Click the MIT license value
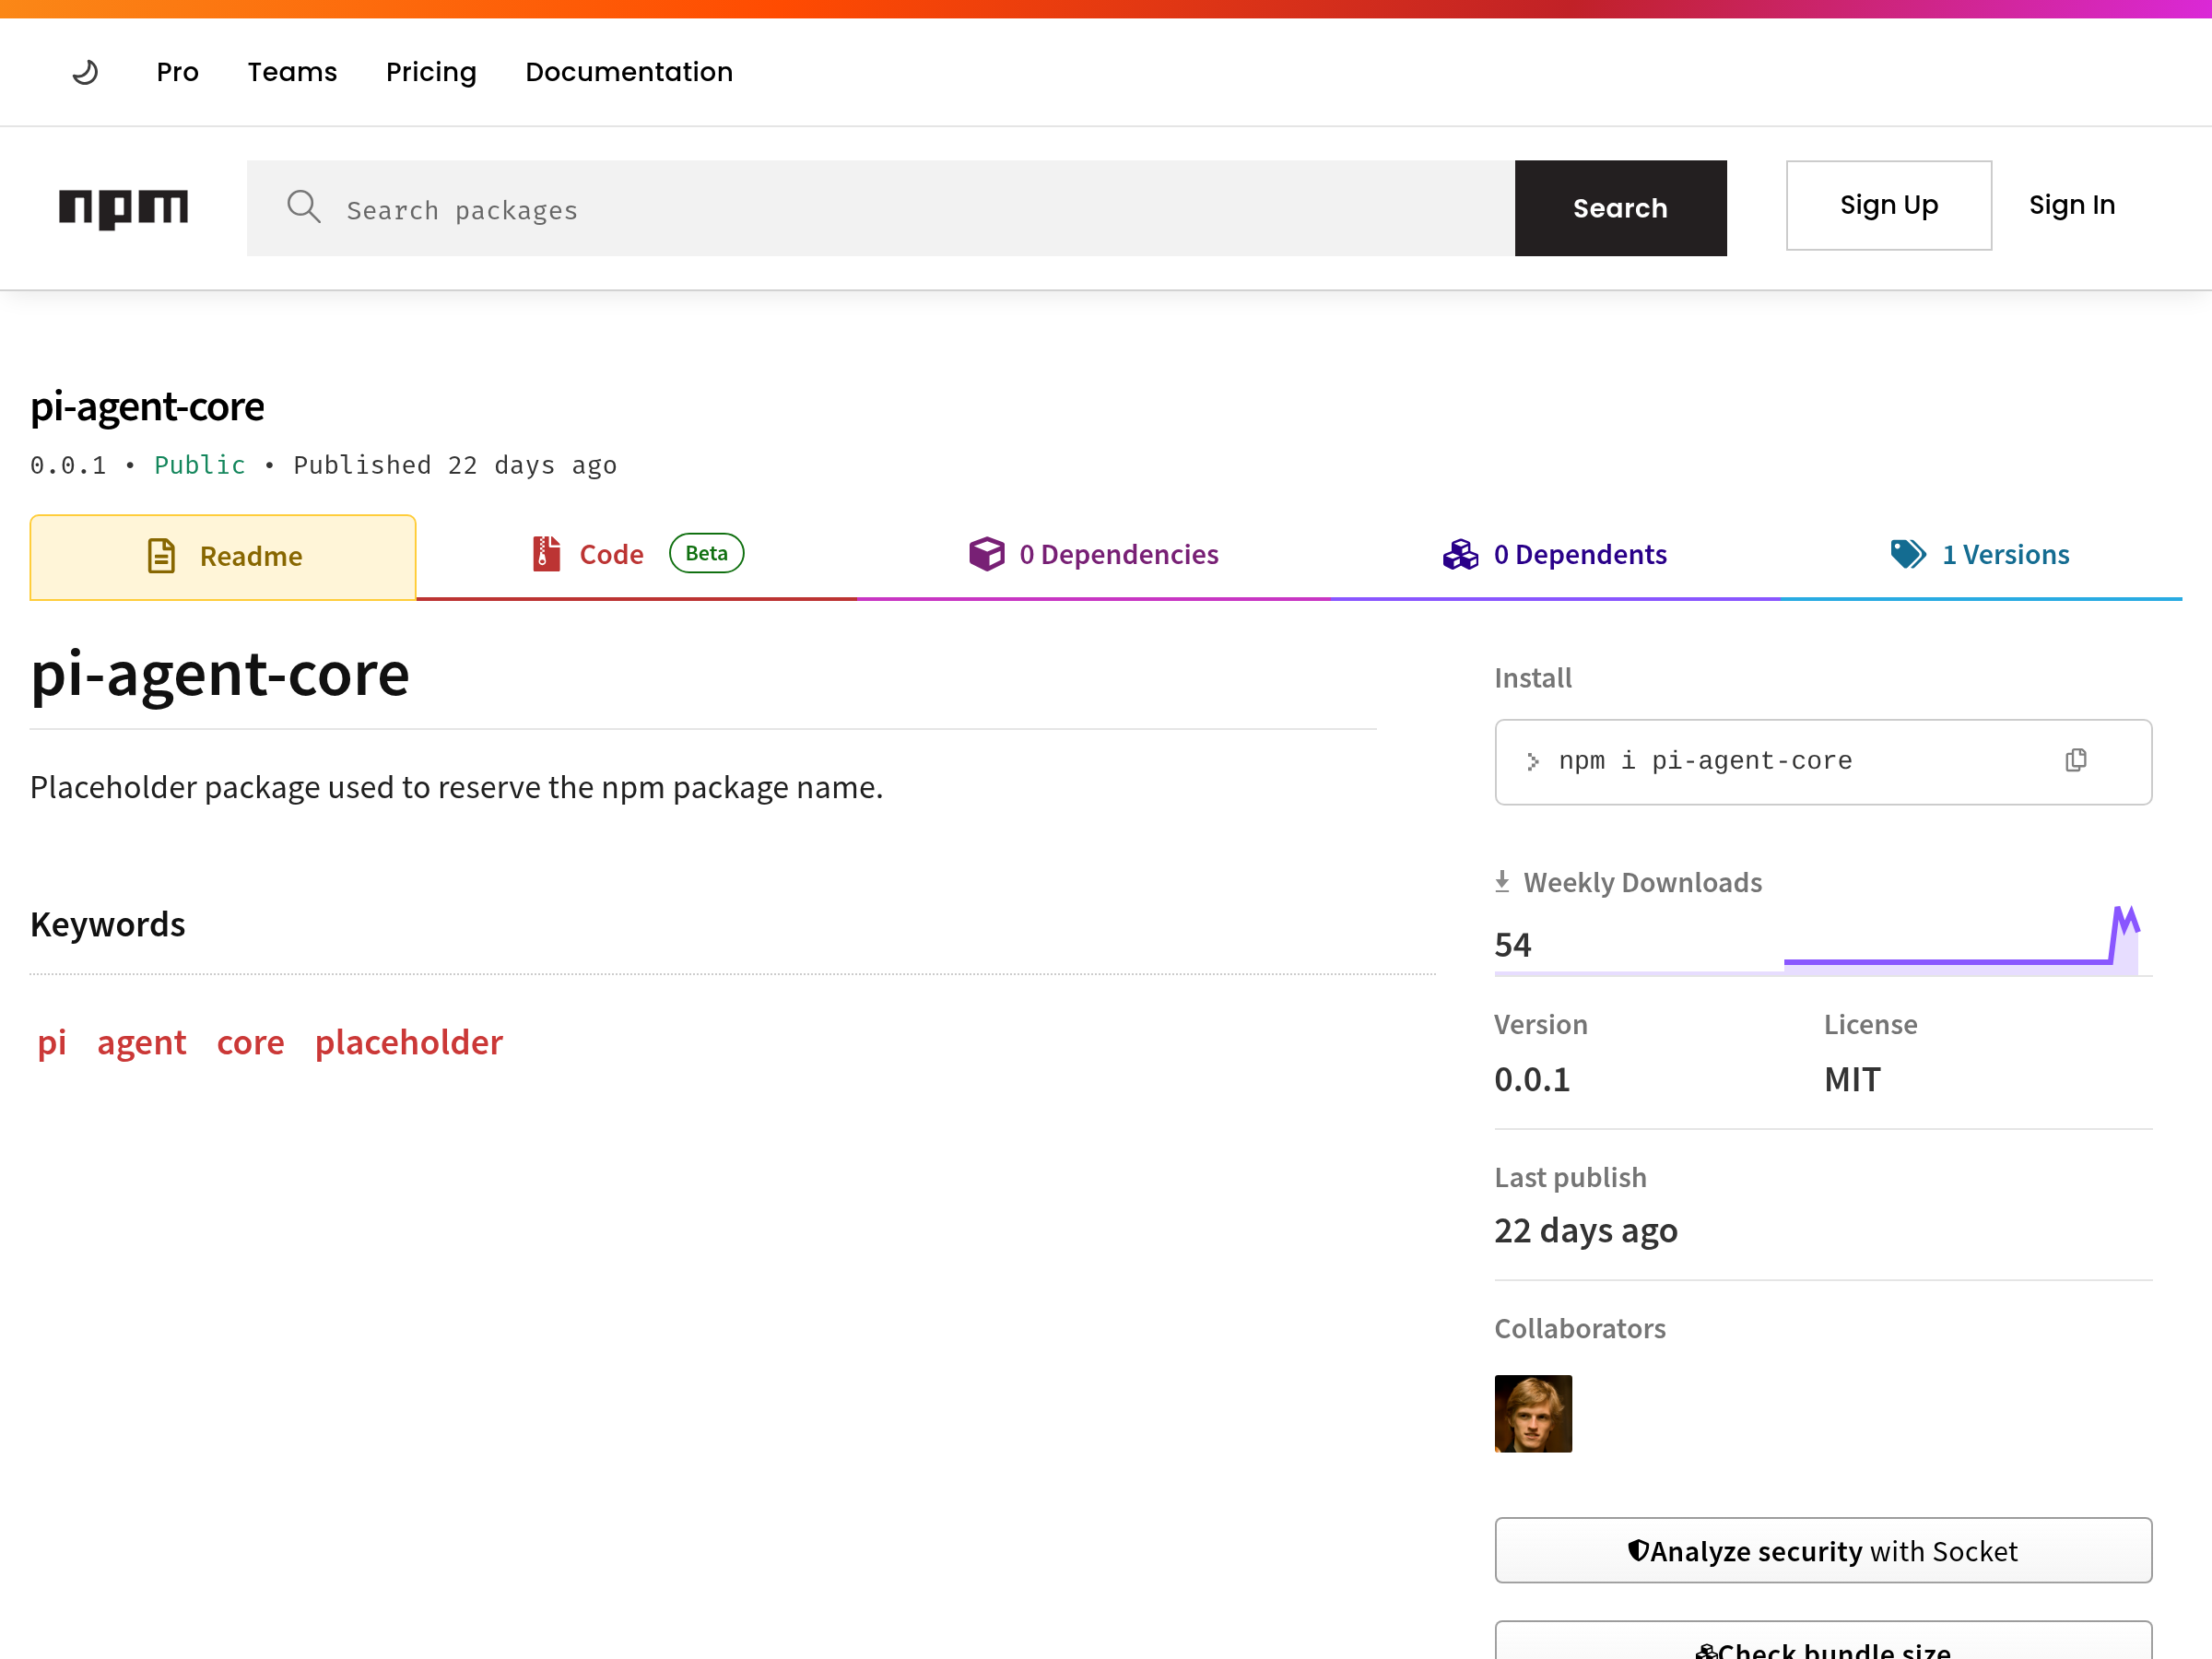Screen dimensions: 2212x1659 point(1852,1079)
